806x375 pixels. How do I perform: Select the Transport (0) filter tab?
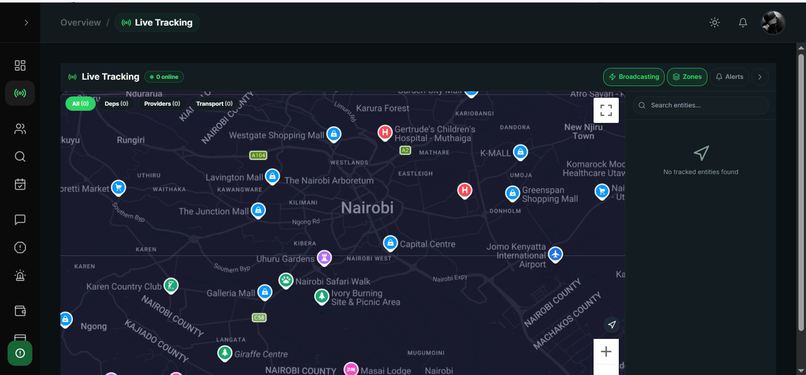(x=214, y=104)
